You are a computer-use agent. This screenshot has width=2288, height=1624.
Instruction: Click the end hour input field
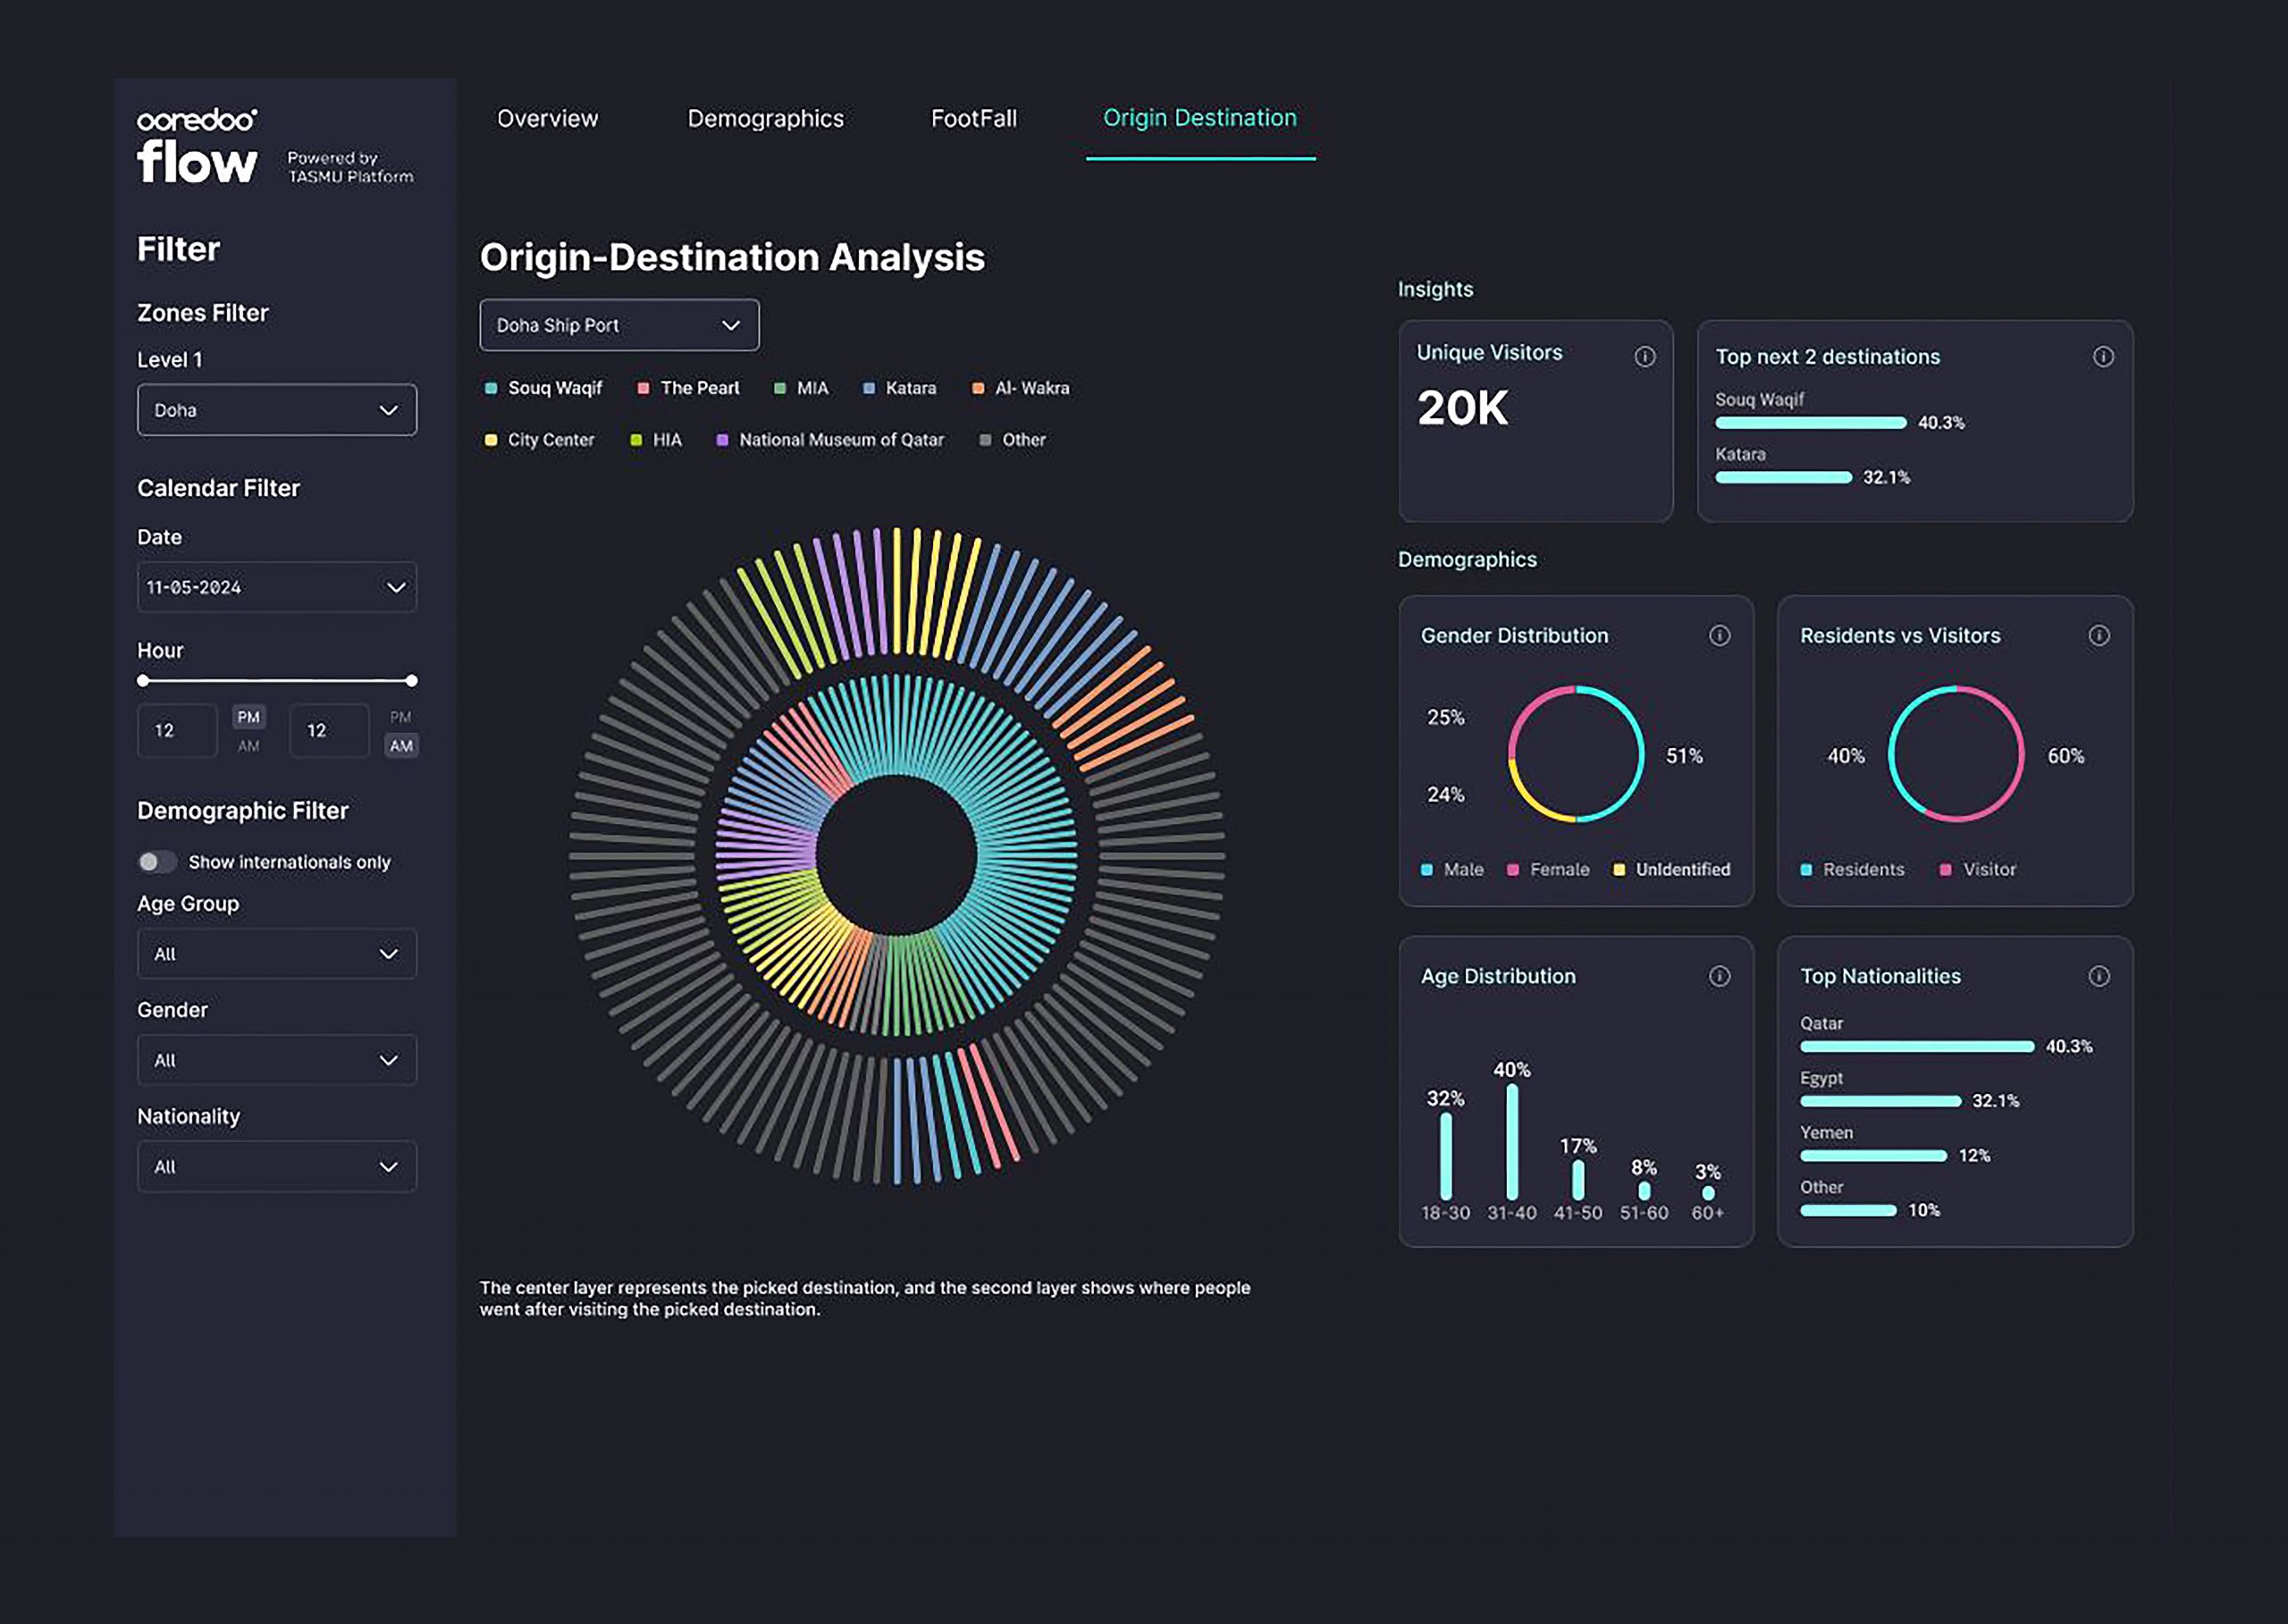point(329,730)
